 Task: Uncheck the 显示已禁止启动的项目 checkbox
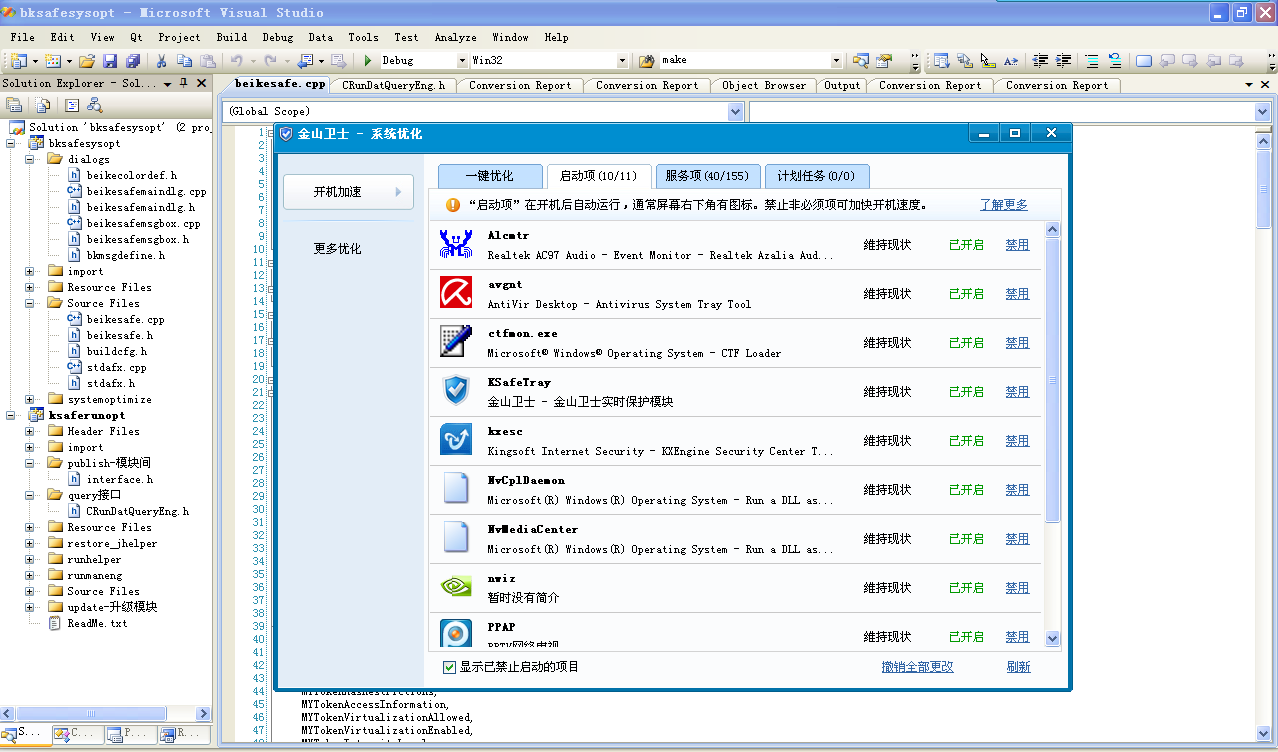449,667
